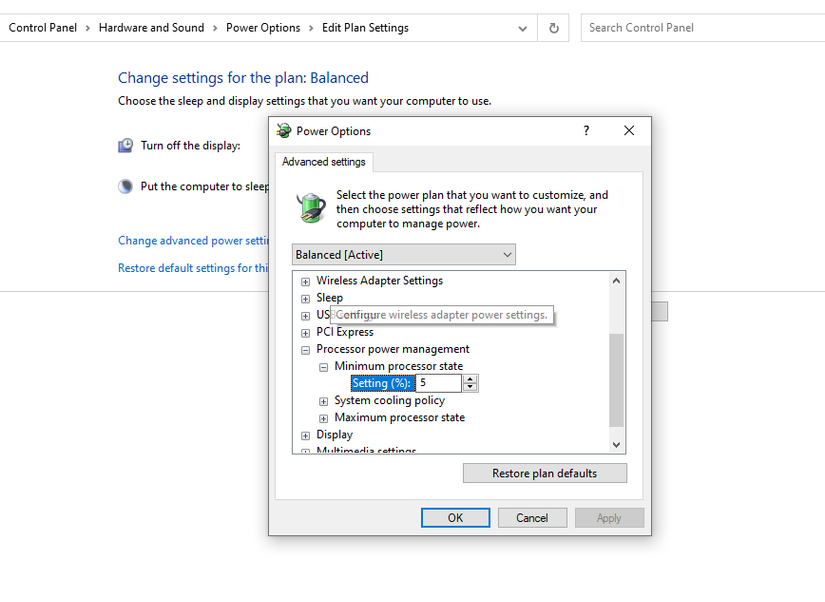Click the settings list scrollbar down arrow
825x602 pixels.
(616, 444)
